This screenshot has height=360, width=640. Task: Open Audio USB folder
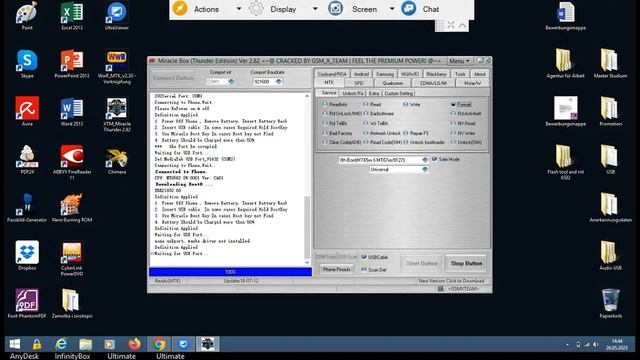[611, 256]
